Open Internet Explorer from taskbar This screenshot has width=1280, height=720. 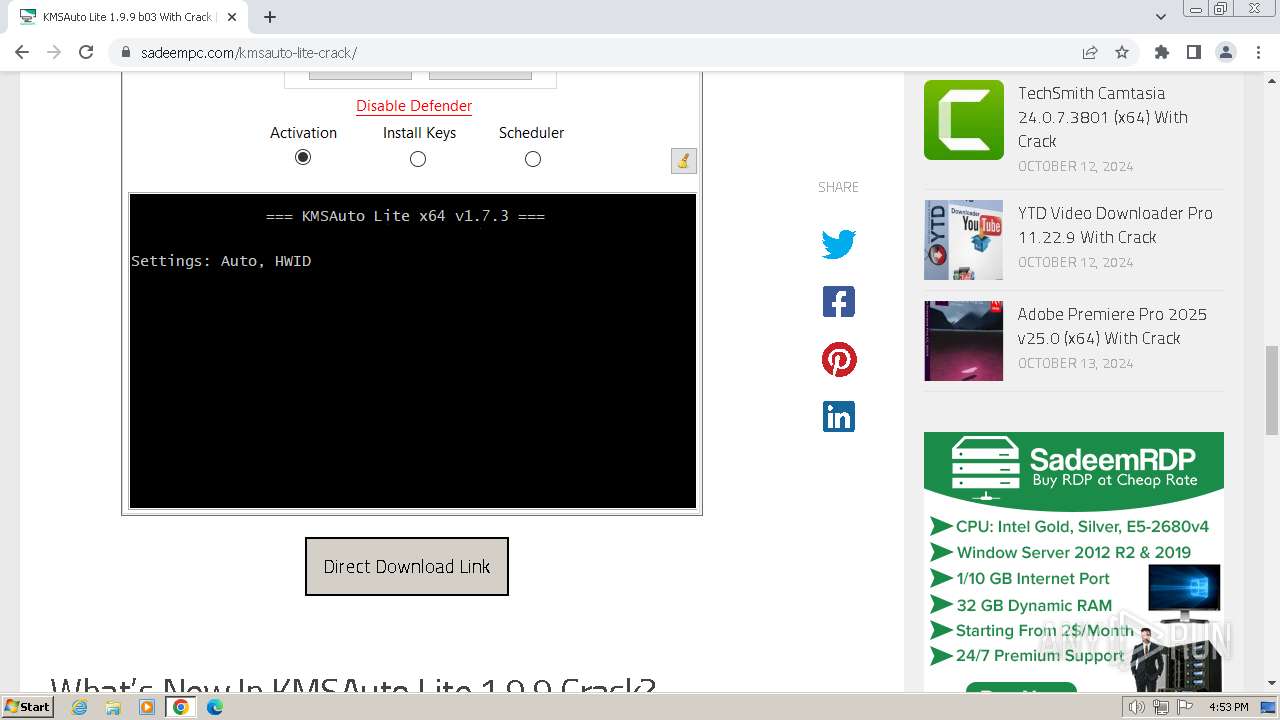(x=80, y=707)
